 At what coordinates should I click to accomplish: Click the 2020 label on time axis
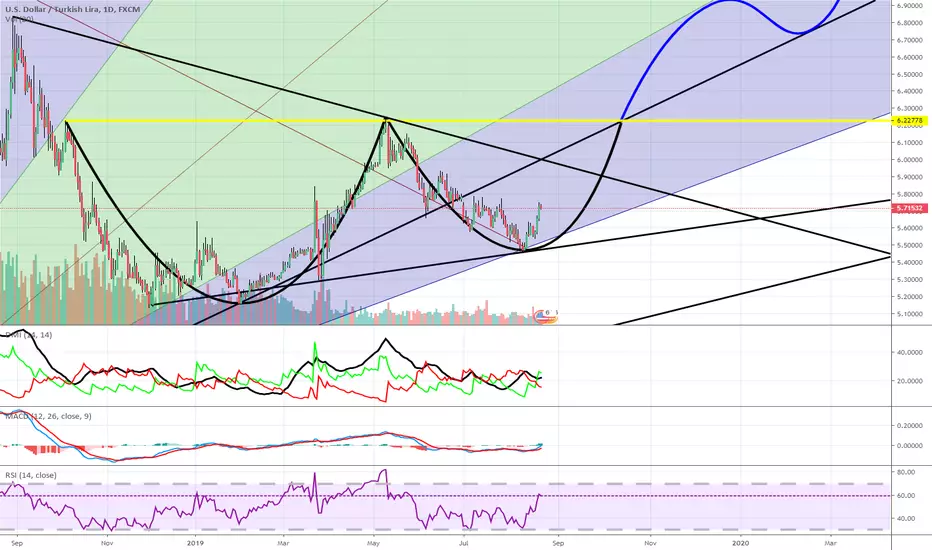coord(741,543)
